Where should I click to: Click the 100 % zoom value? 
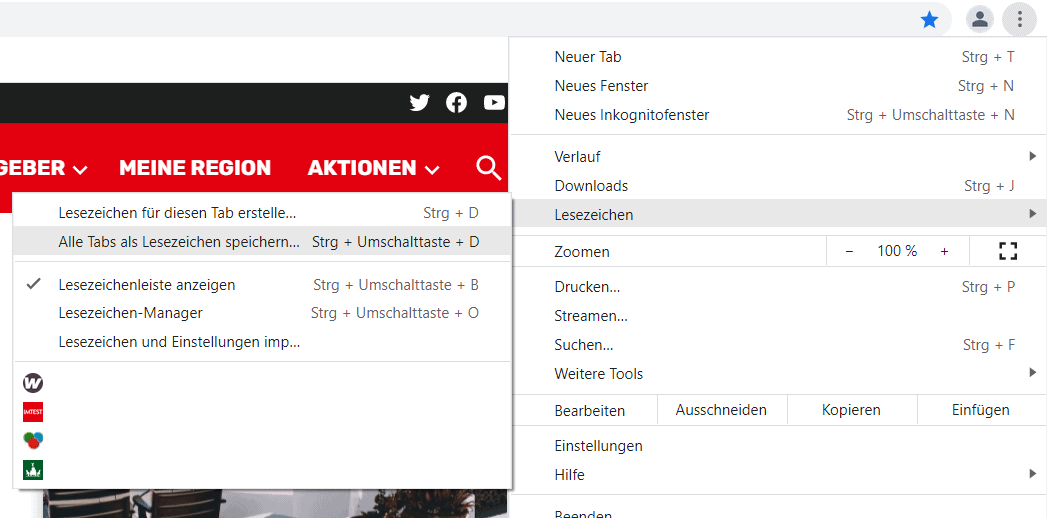click(x=897, y=251)
